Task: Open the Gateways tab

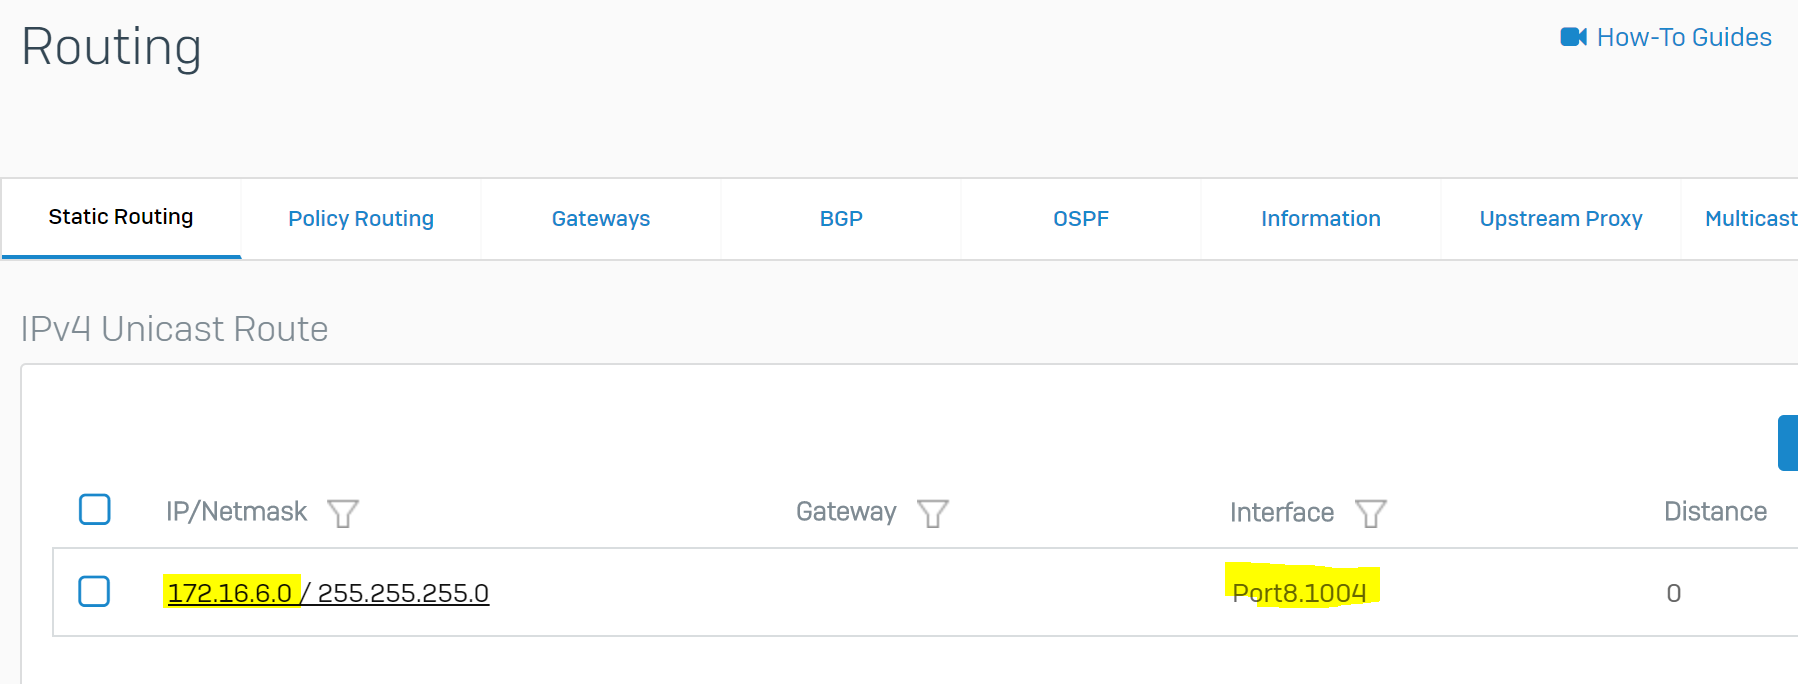Action: (x=601, y=219)
